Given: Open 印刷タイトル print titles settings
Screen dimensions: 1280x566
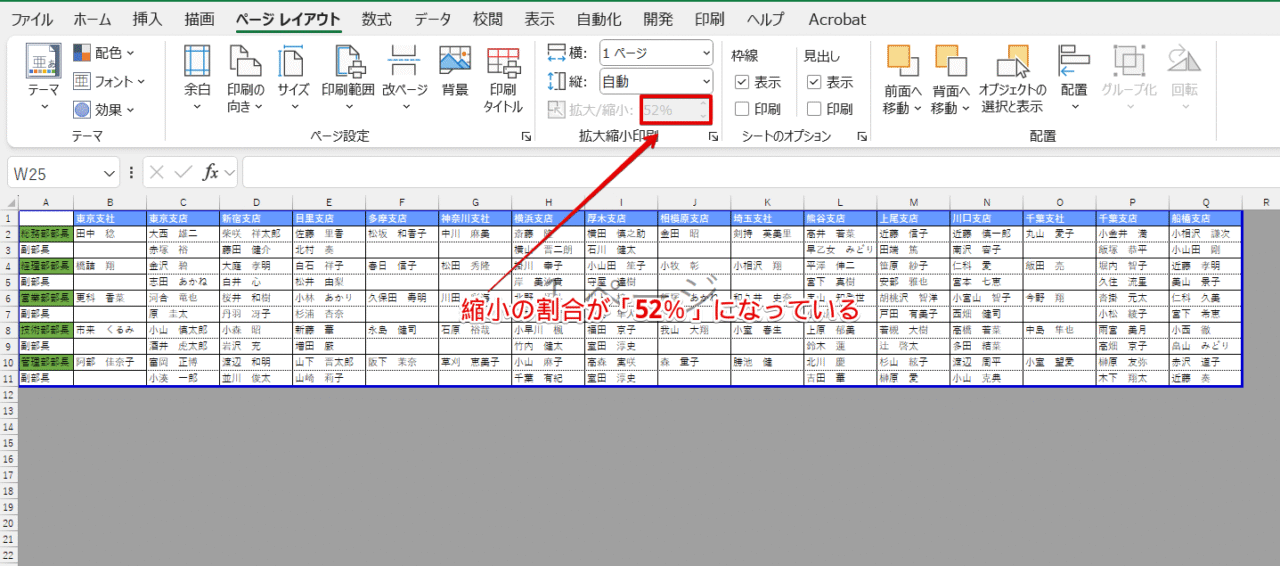Looking at the screenshot, I should point(503,78).
